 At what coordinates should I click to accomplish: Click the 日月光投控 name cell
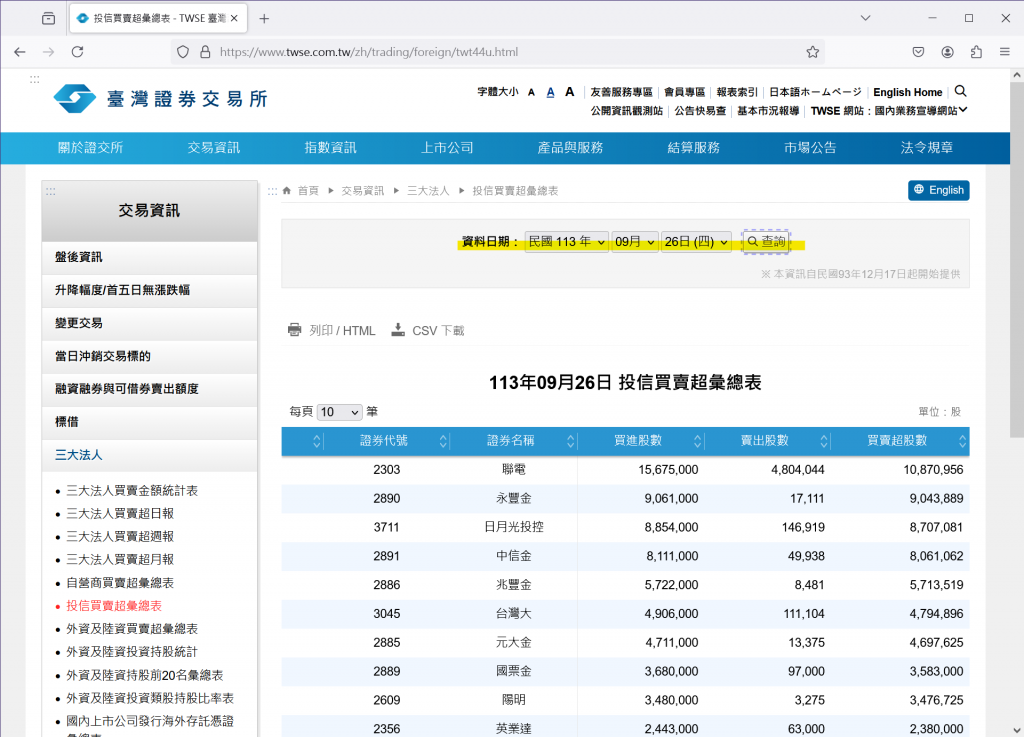pos(514,527)
